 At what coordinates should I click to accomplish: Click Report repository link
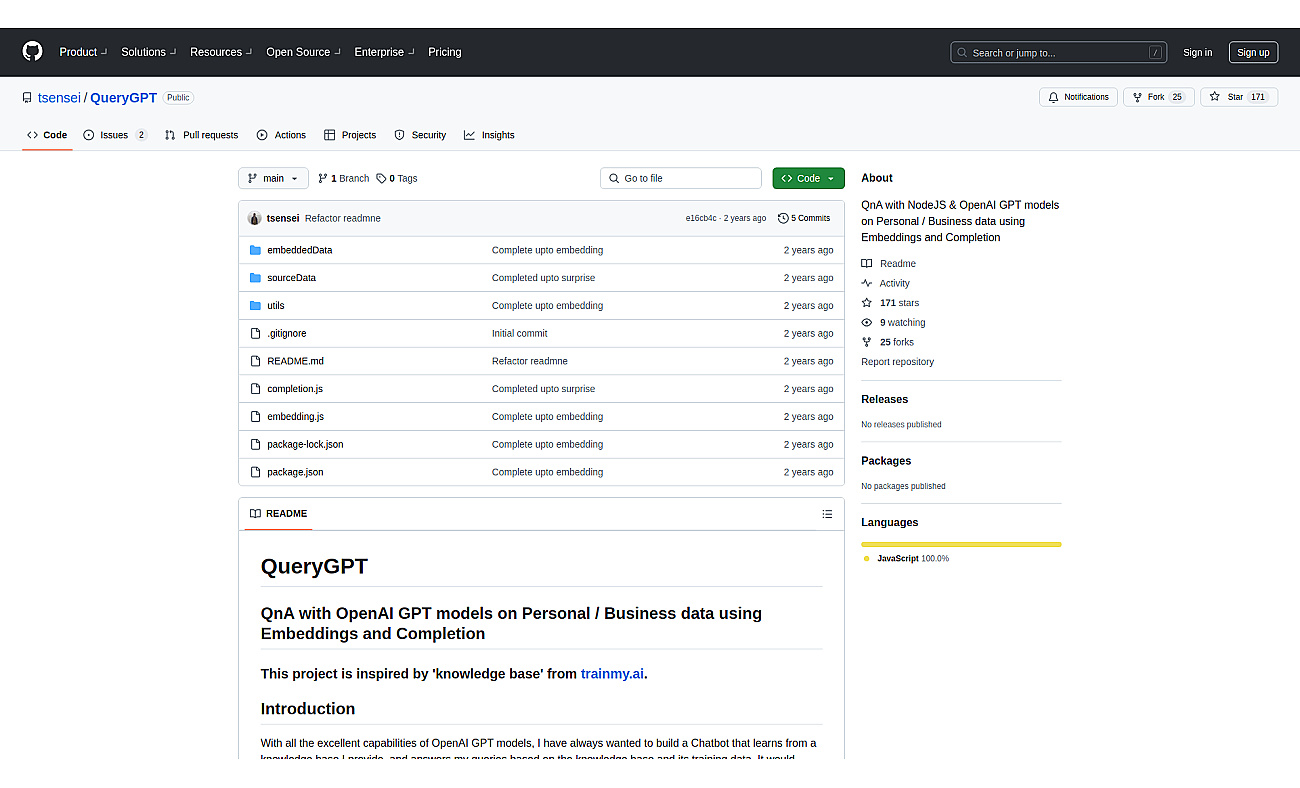[x=897, y=362]
